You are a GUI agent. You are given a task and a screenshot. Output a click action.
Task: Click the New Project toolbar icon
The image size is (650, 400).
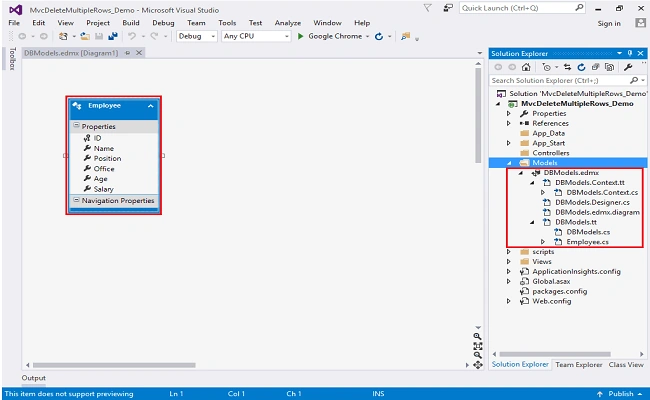63,36
